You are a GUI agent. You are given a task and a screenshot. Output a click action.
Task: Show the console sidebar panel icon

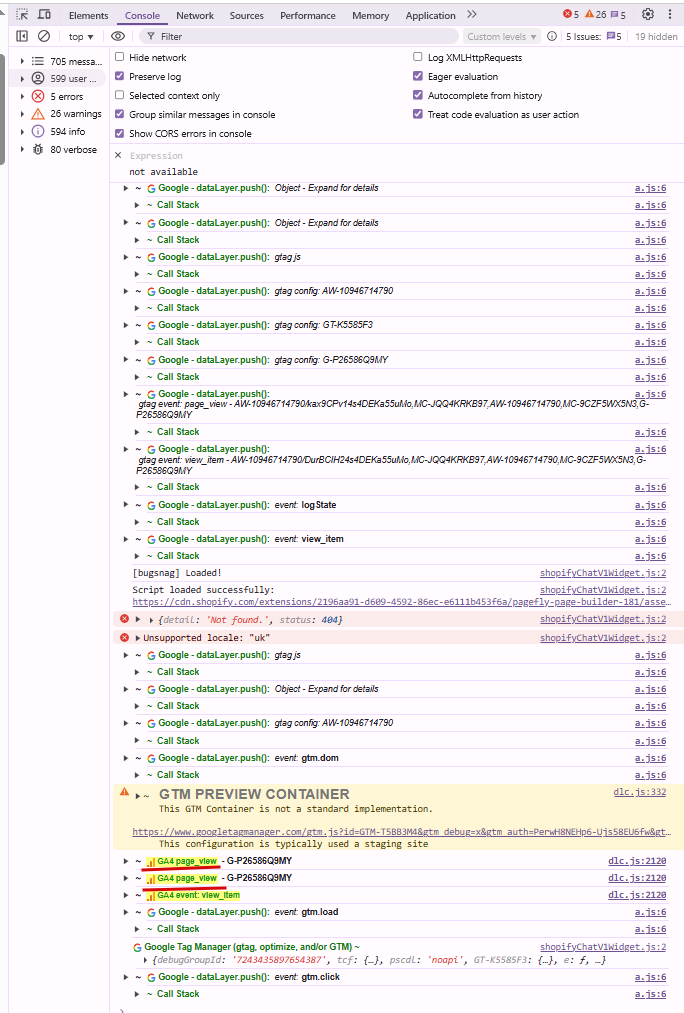tap(22, 36)
